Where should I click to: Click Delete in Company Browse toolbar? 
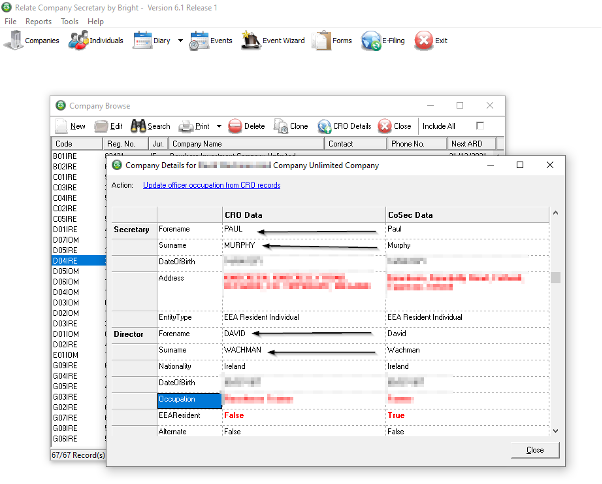click(x=246, y=126)
